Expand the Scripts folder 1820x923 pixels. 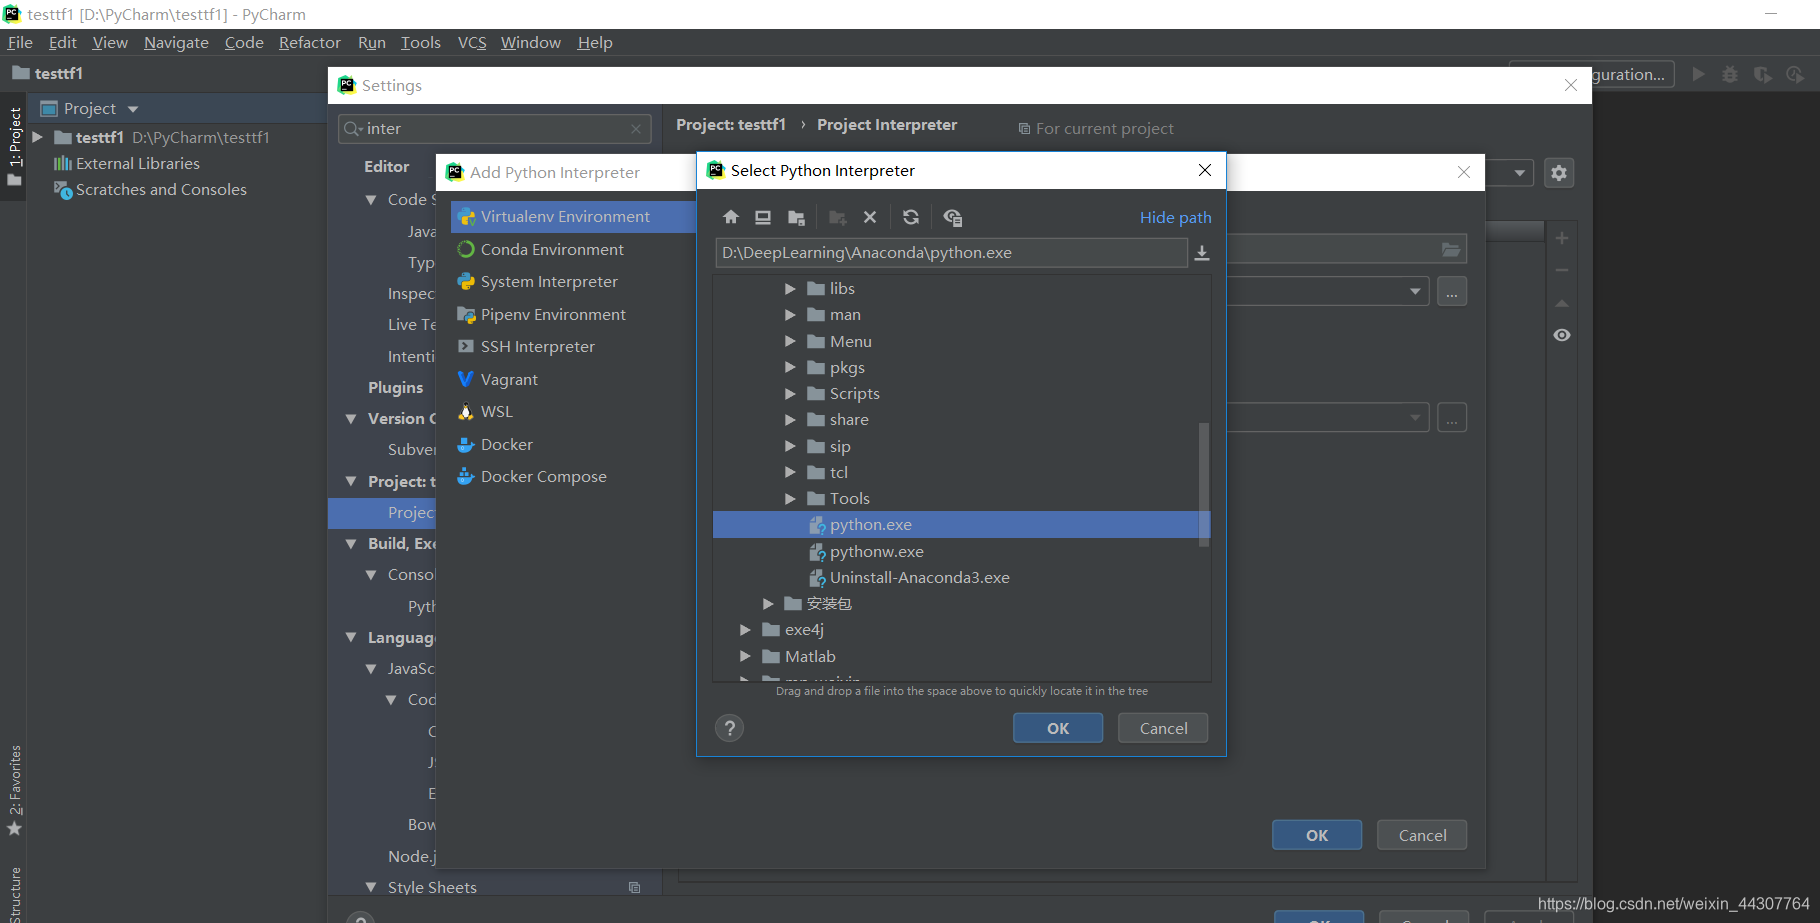[x=790, y=393]
